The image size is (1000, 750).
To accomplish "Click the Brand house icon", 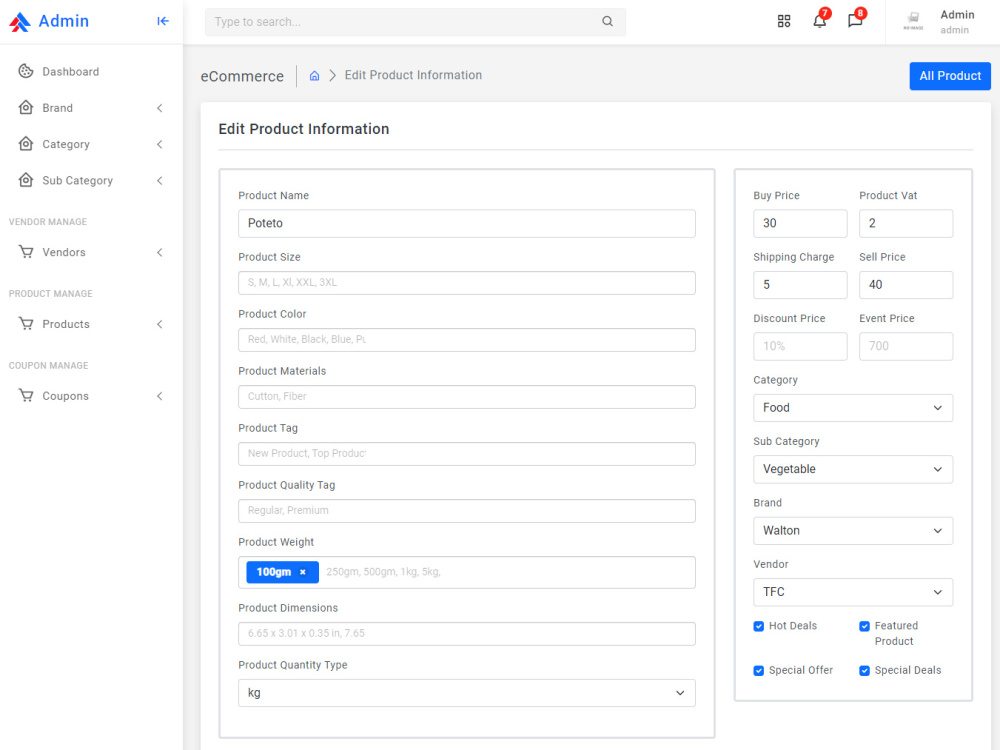I will pos(26,107).
